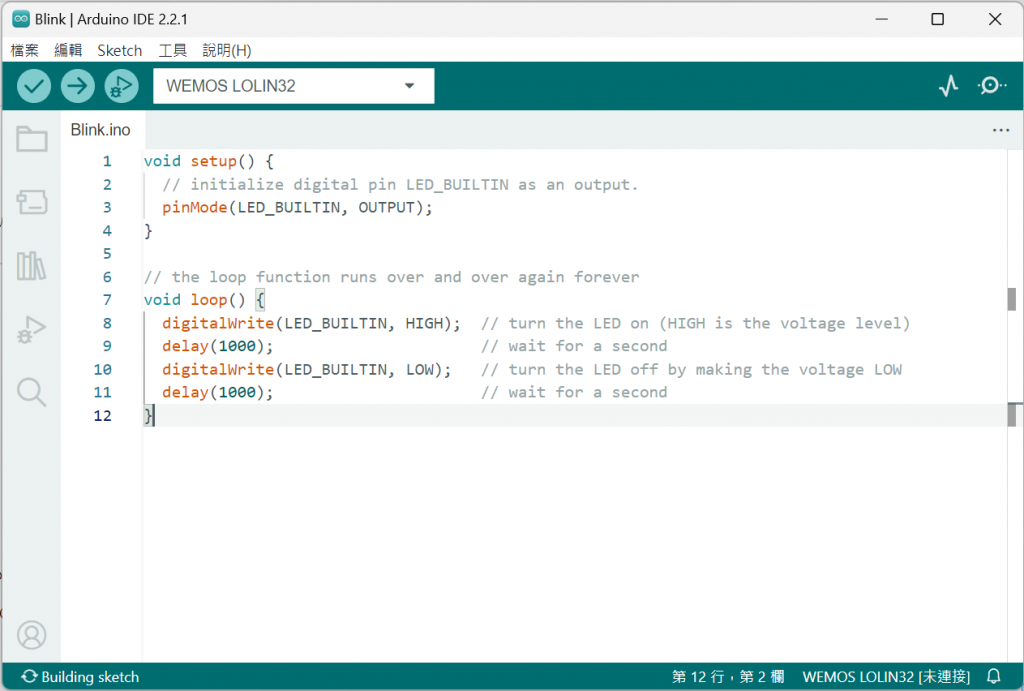Screen dimensions: 1024x691
Task: Click 'delay' on line 9
Action: [x=185, y=346]
